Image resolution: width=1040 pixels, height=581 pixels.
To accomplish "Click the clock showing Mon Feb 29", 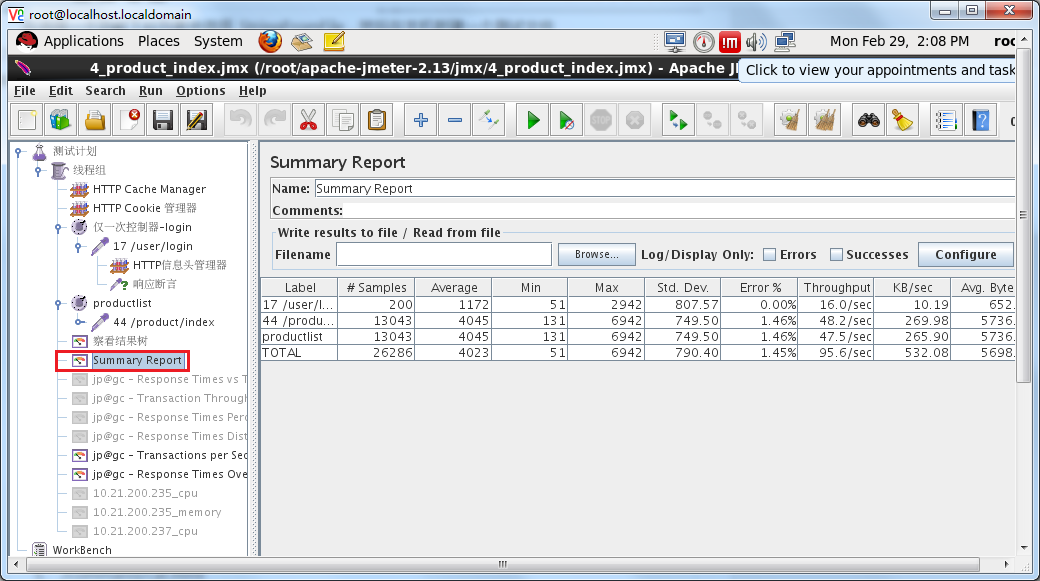I will click(x=899, y=41).
